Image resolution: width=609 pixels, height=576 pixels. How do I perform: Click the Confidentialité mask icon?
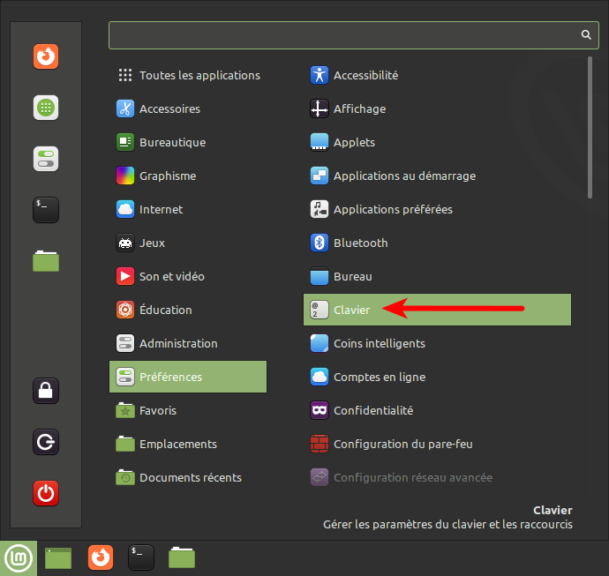[x=319, y=411]
